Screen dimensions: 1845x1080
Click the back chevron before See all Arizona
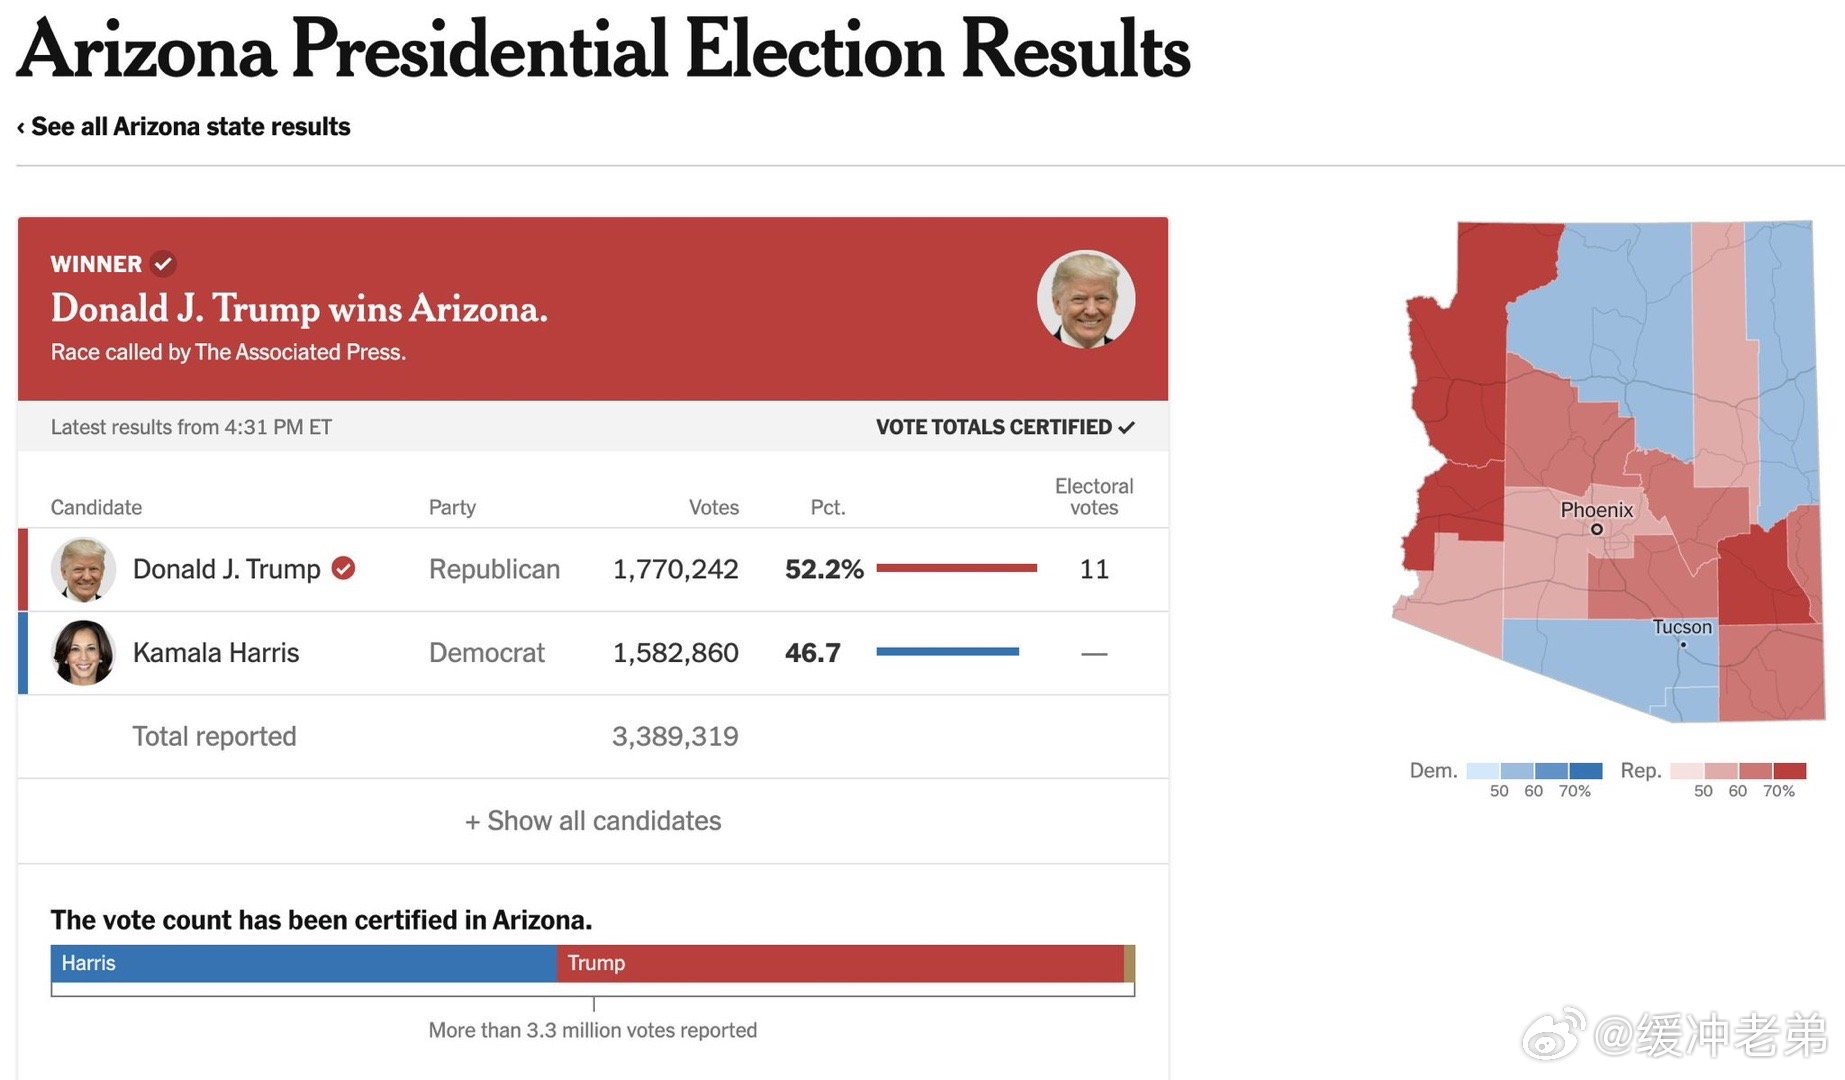click(x=21, y=127)
